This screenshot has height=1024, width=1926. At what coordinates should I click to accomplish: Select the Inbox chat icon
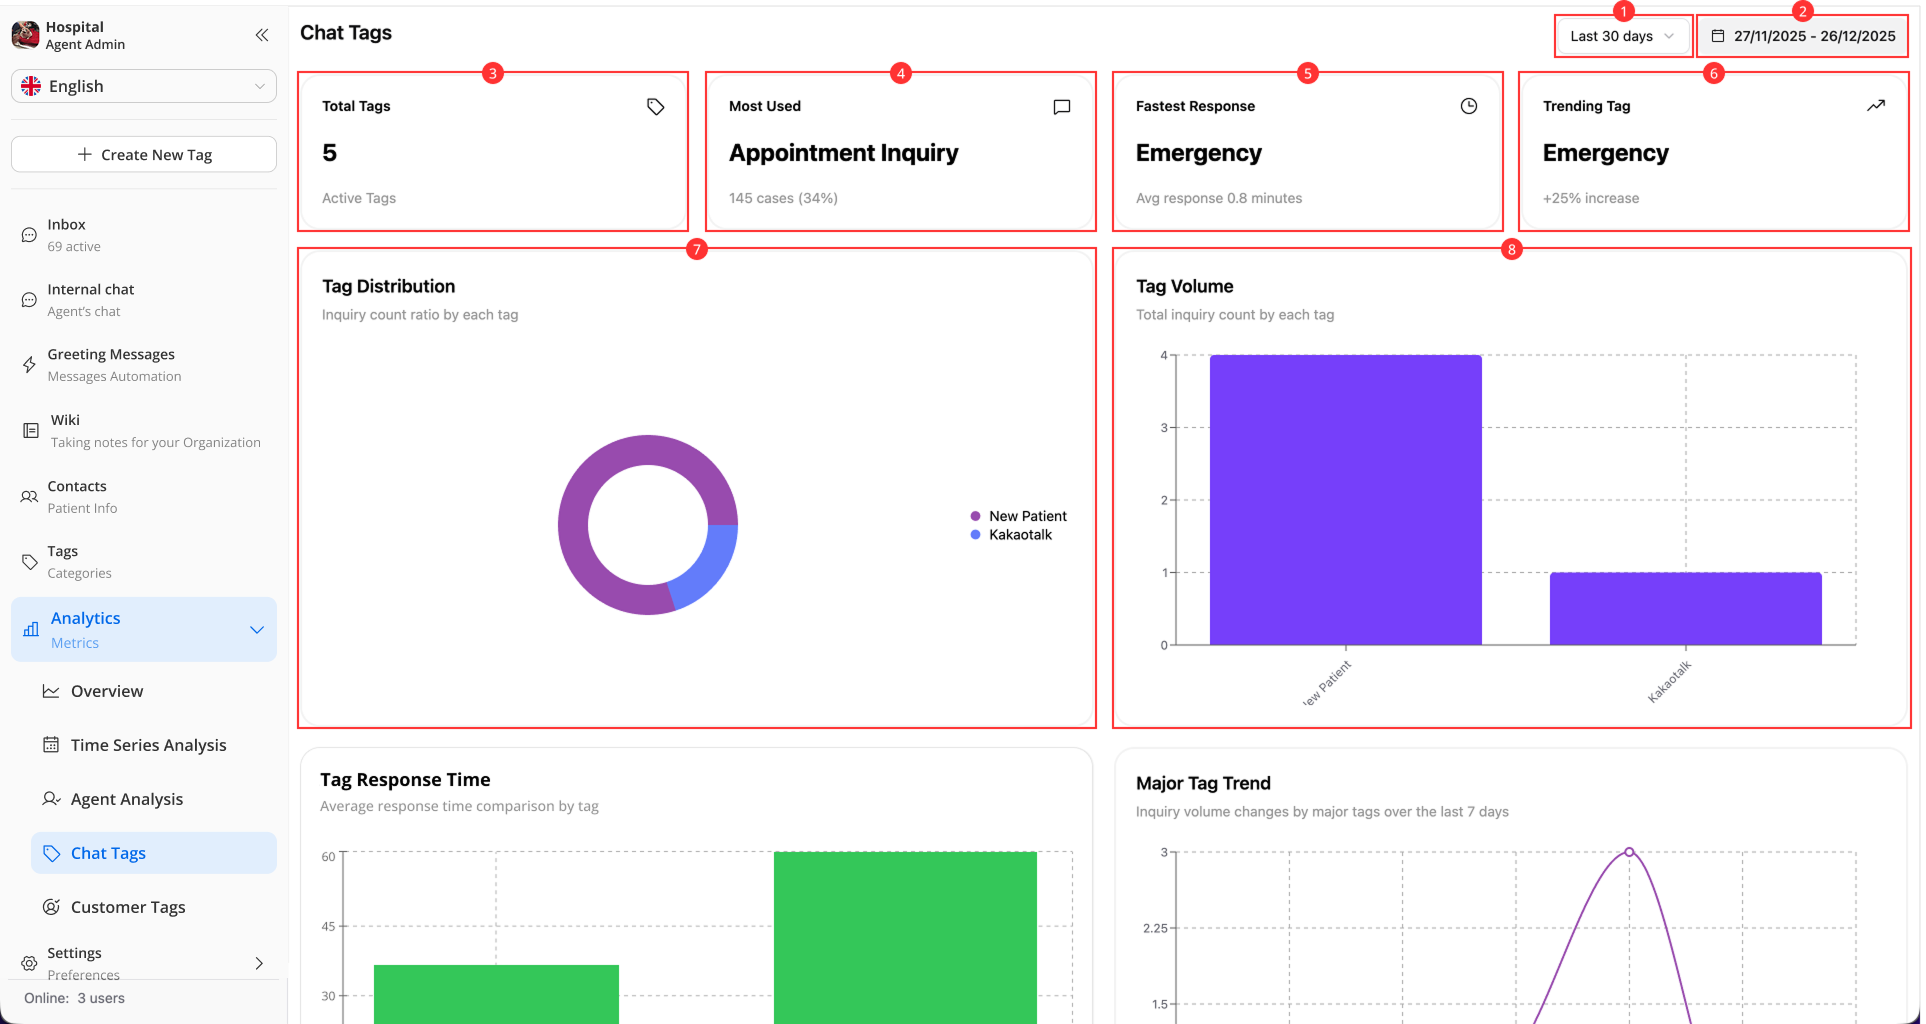tap(28, 233)
